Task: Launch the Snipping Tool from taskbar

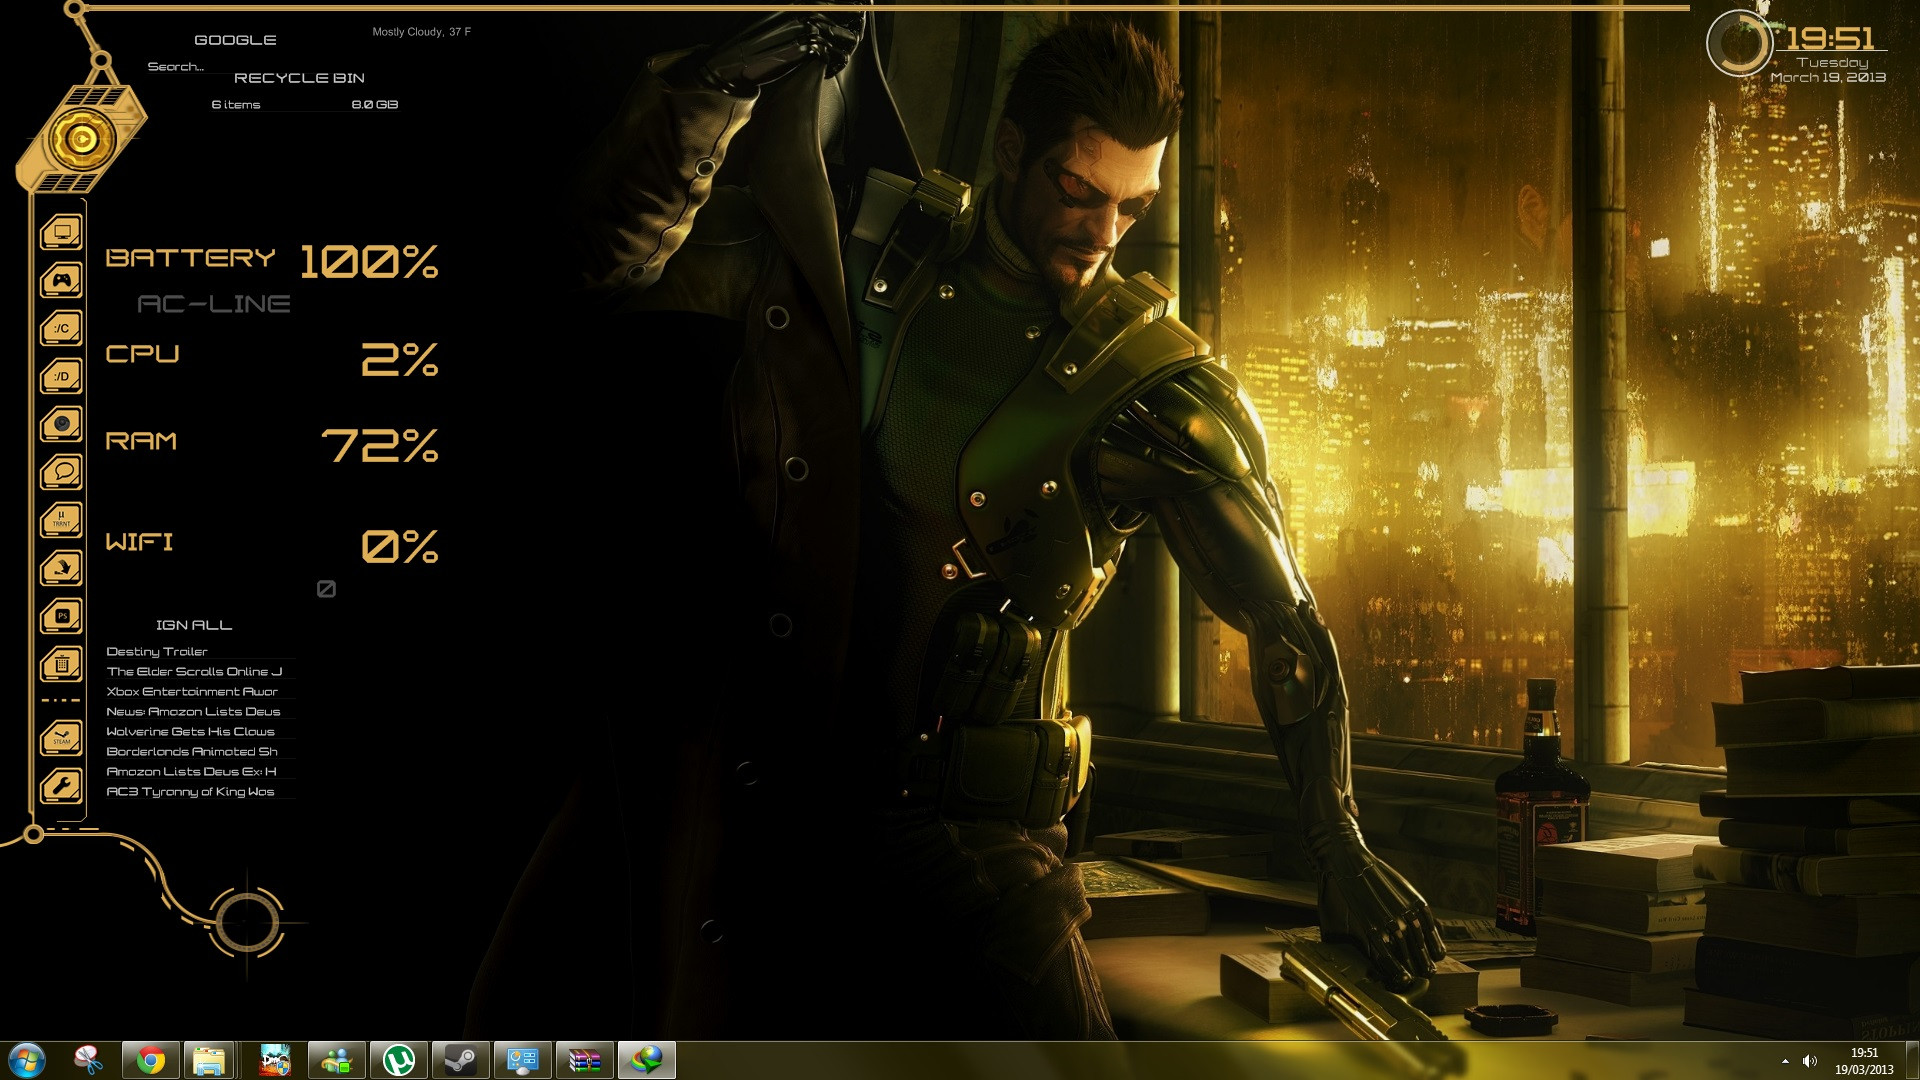Action: (x=88, y=1060)
